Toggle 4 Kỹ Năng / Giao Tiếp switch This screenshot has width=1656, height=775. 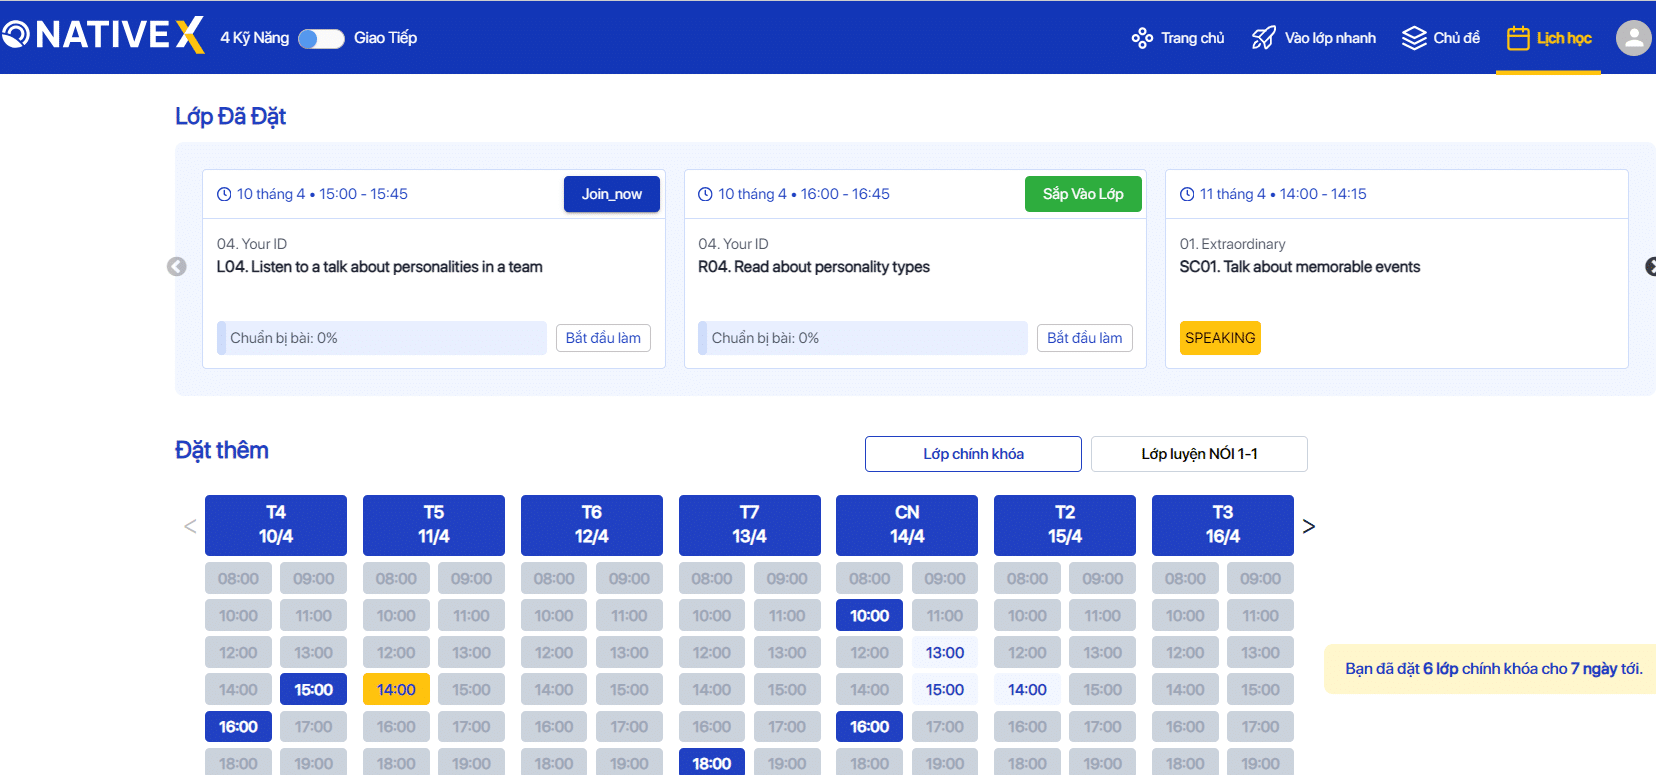point(321,38)
